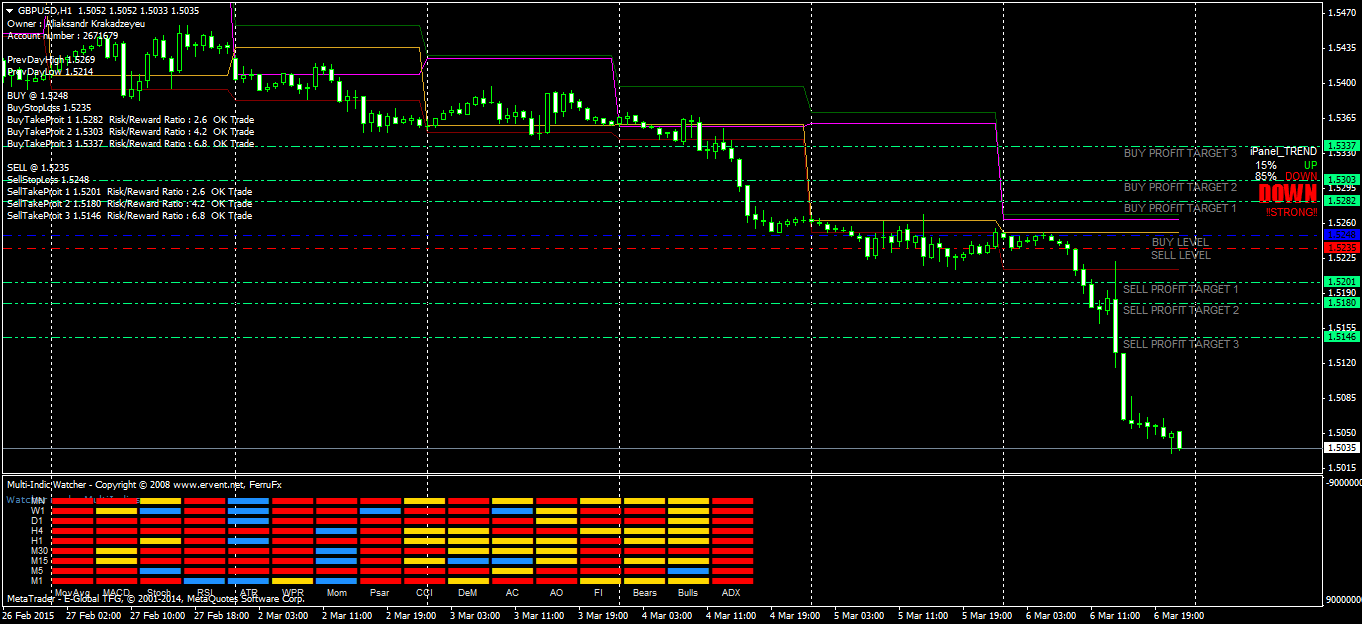
Task: Select the blue 1.5248 buy price tag
Action: pyautogui.click(x=1340, y=234)
